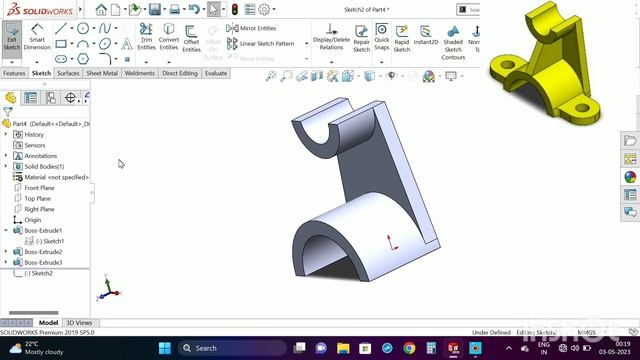Image resolution: width=640 pixels, height=360 pixels.
Task: Toggle Instant2D
Action: coord(425,35)
